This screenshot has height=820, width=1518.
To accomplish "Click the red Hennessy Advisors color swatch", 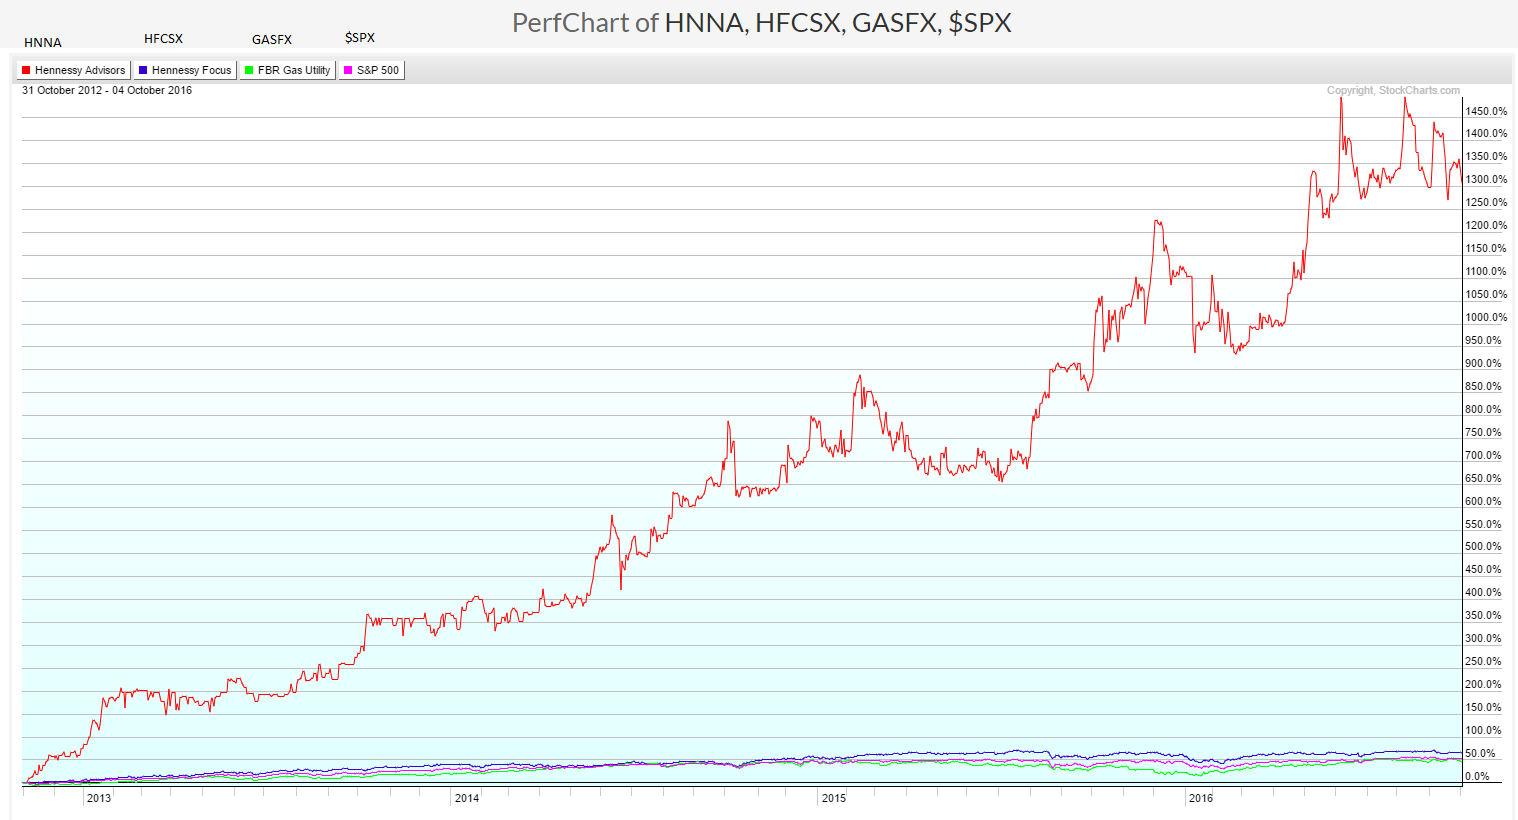I will click(24, 69).
